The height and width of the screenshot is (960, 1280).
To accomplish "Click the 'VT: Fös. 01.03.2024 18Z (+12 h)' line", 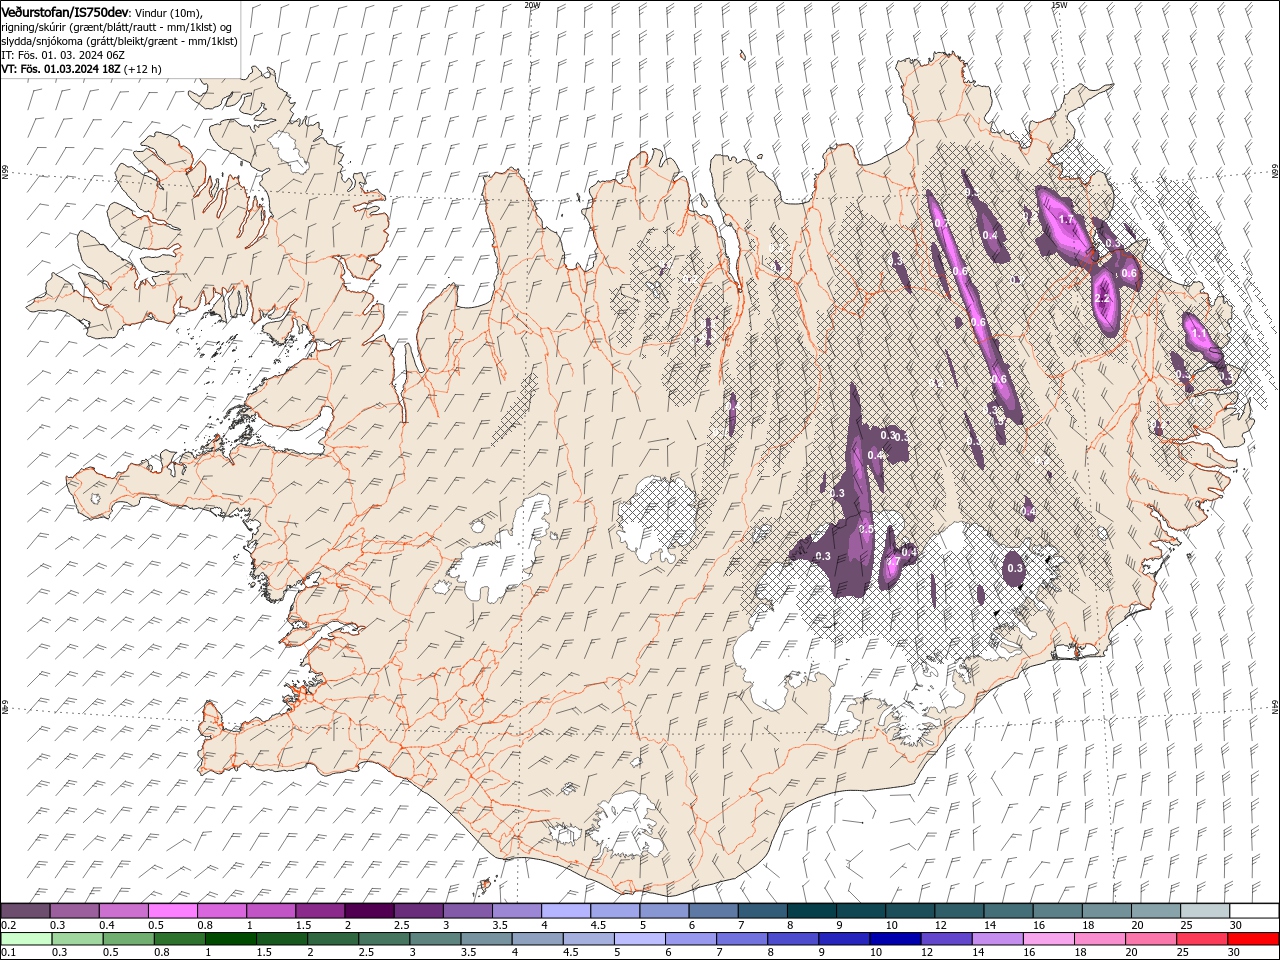I will pos(81,69).
